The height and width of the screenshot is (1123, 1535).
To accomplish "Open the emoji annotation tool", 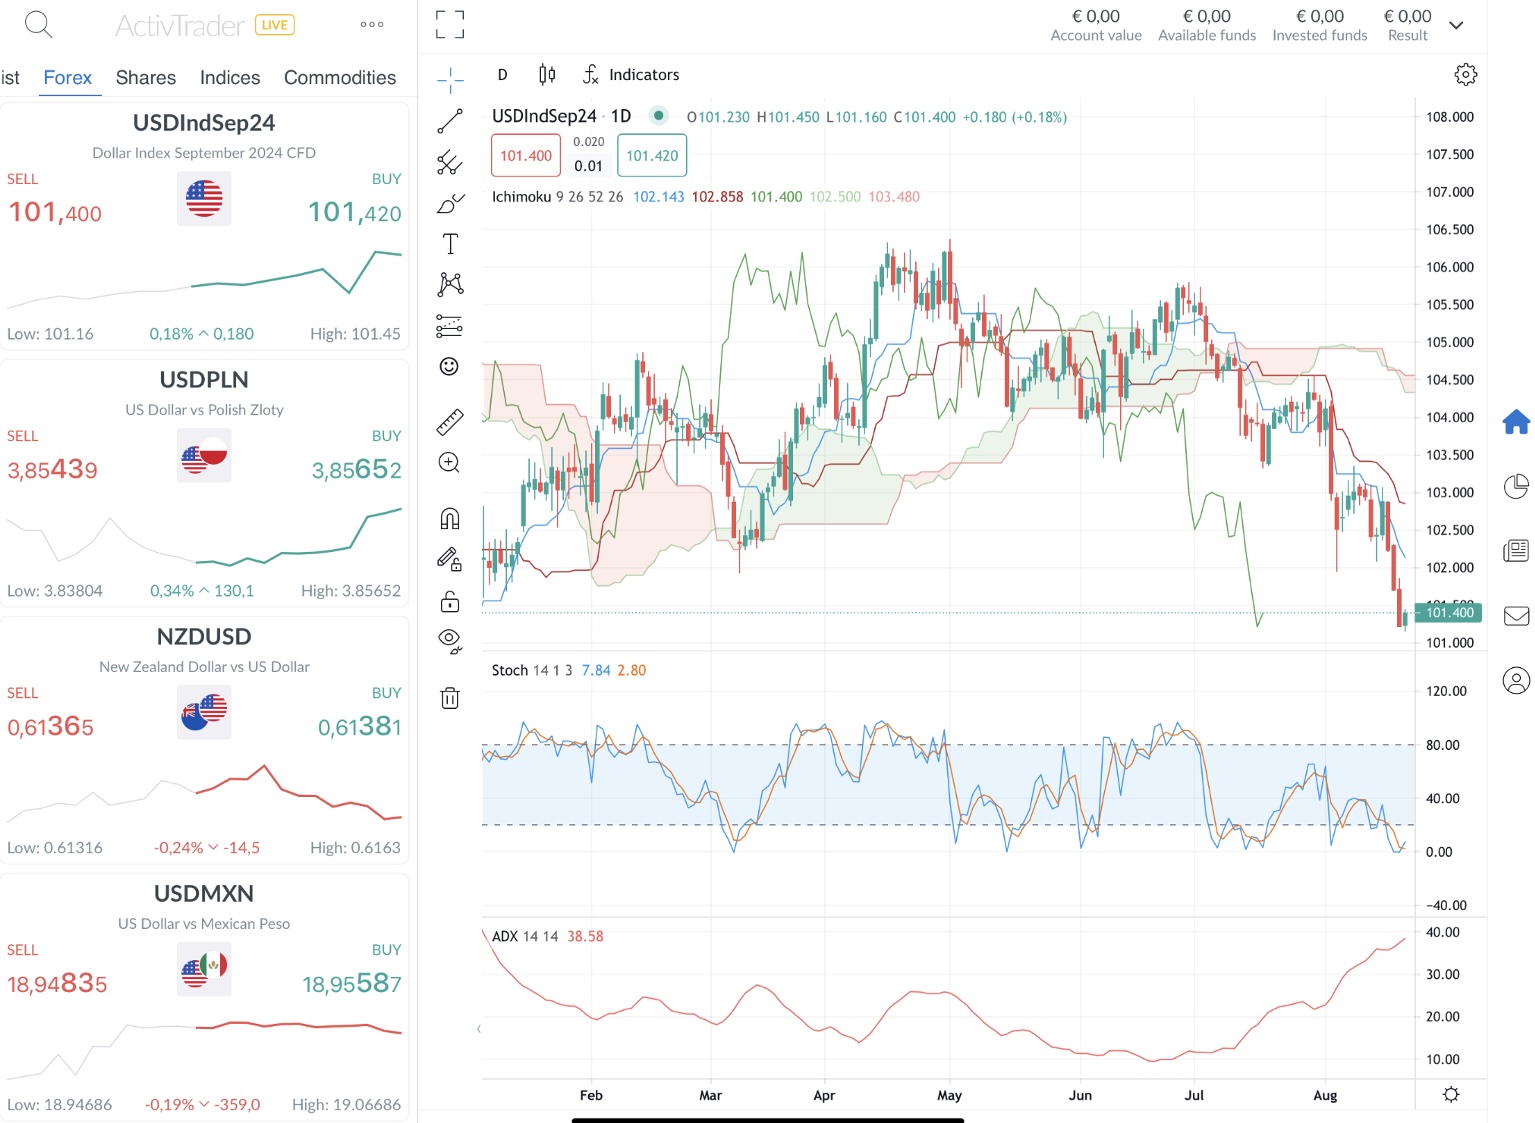I will [x=449, y=367].
